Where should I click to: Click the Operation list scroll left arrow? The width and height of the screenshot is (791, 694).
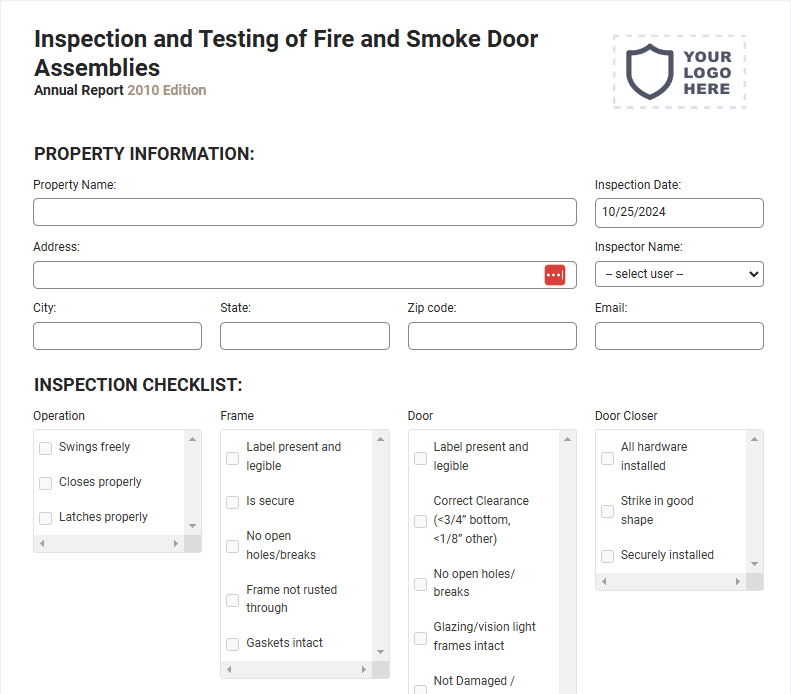click(x=42, y=544)
